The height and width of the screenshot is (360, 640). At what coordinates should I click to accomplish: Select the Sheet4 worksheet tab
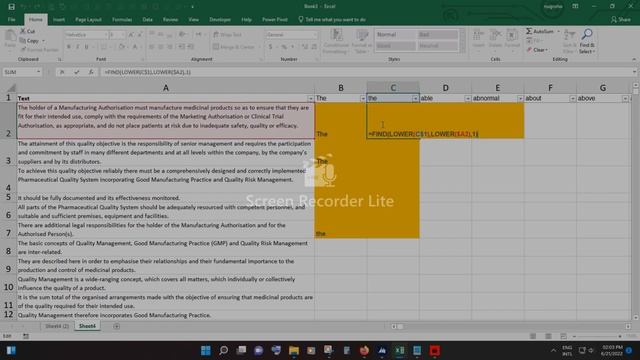[x=87, y=326]
